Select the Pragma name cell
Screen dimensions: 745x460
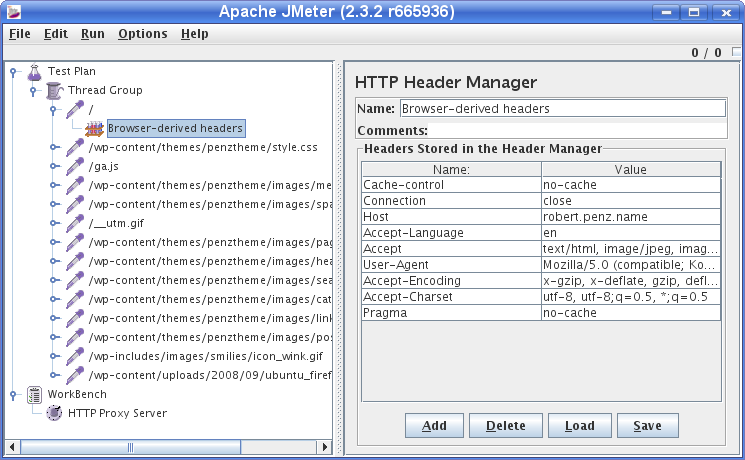pos(451,313)
